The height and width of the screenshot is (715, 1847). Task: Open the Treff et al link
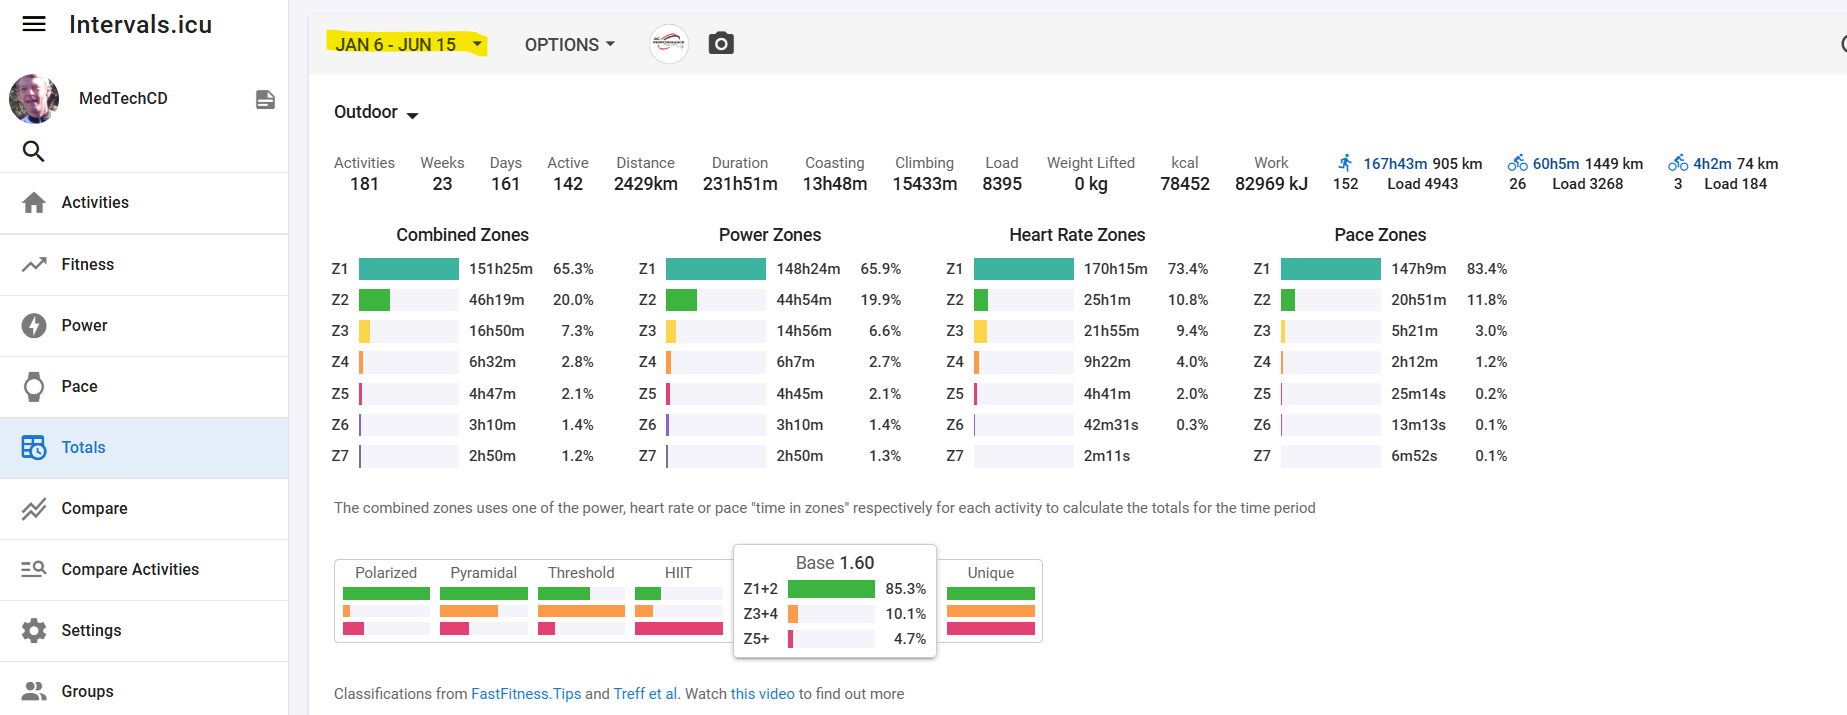coord(645,694)
